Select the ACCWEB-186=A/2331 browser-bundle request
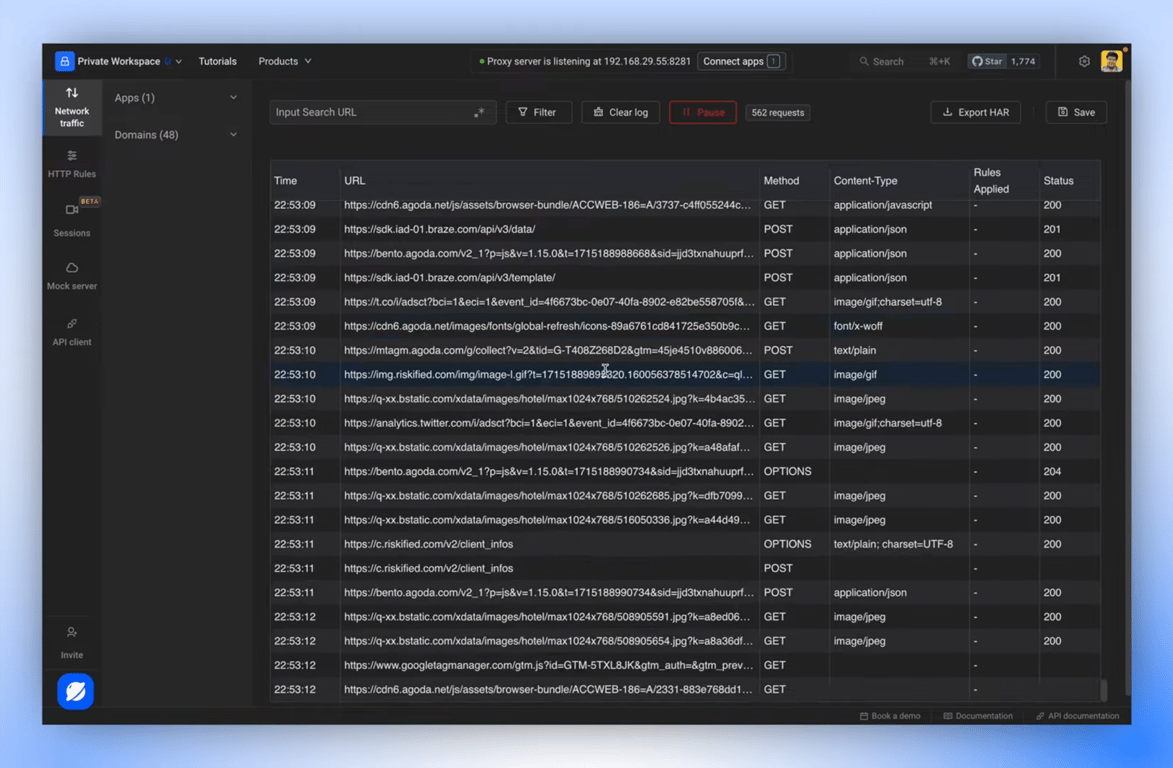1173x768 pixels. tap(685, 689)
